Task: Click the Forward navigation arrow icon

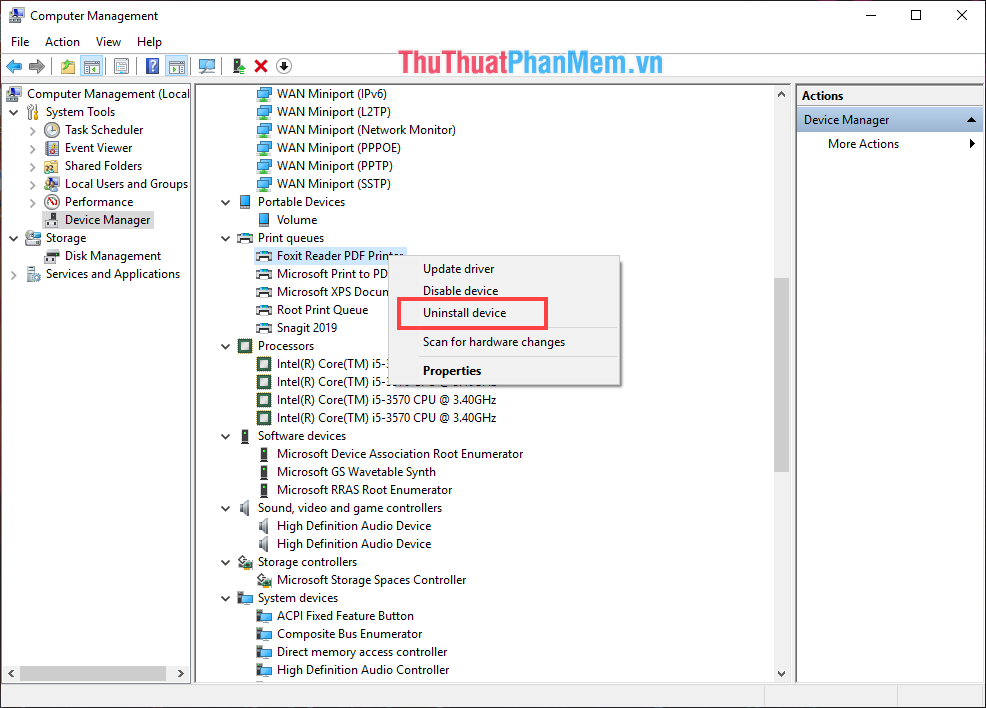Action: 37,66
